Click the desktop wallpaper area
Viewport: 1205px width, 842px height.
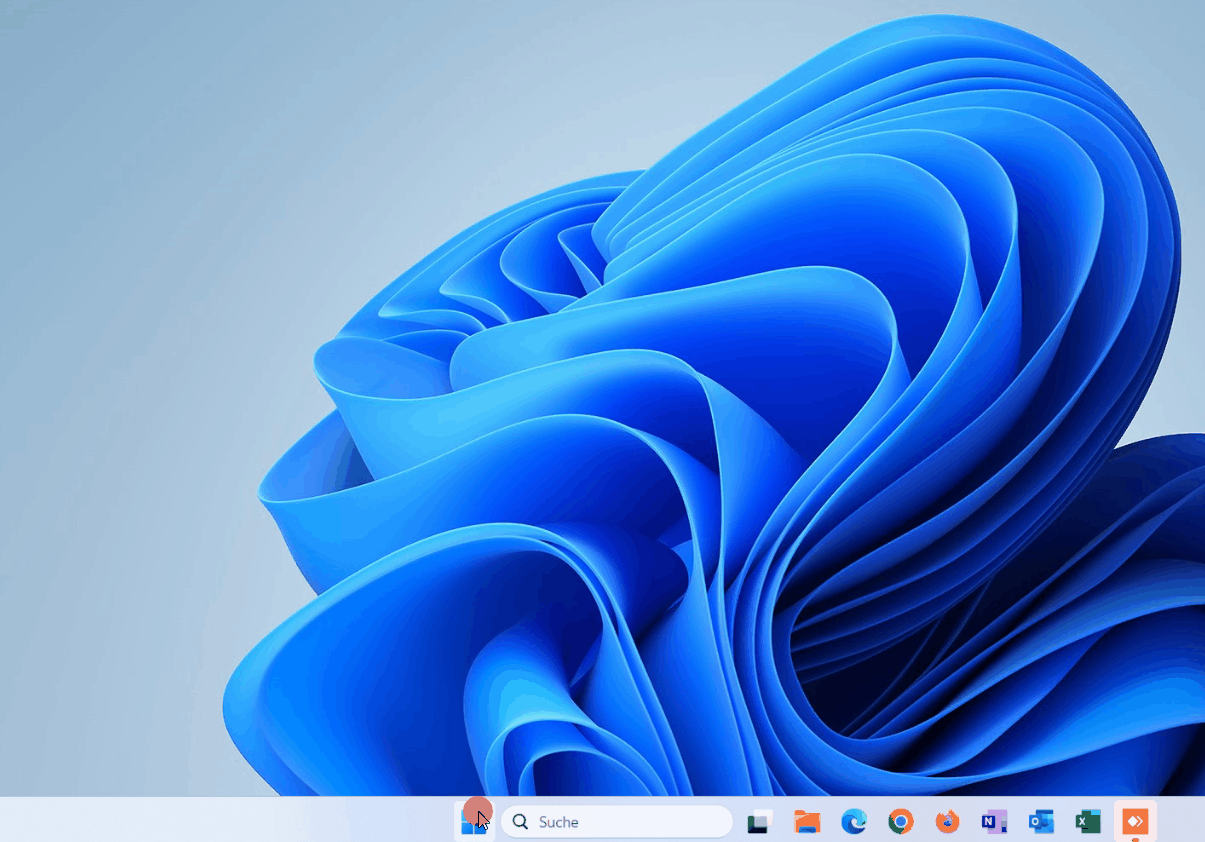click(600, 400)
